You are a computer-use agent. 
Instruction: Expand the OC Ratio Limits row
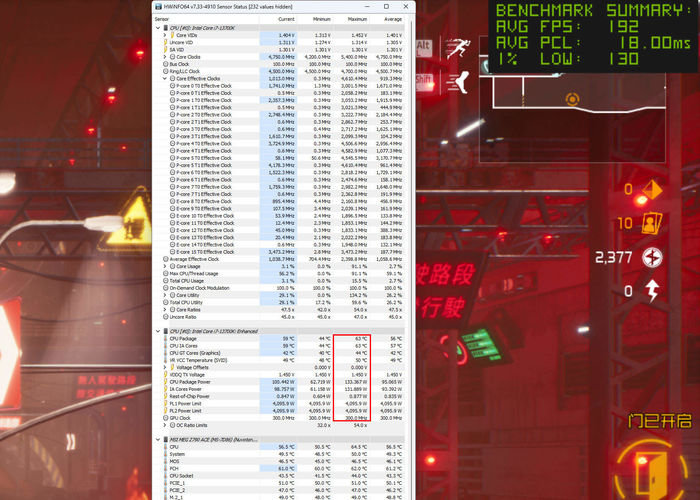point(165,425)
